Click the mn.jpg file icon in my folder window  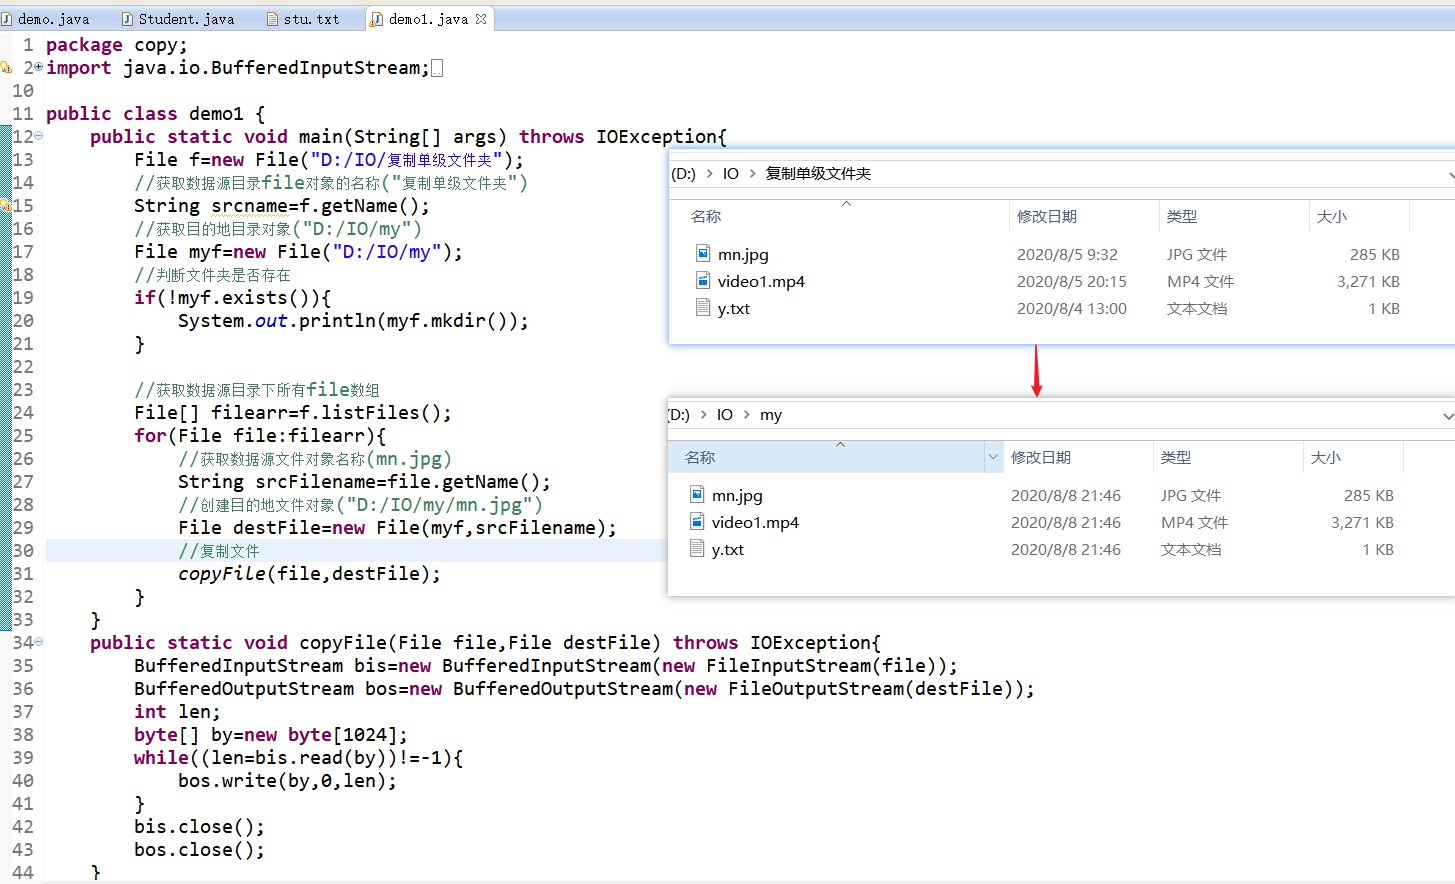697,495
